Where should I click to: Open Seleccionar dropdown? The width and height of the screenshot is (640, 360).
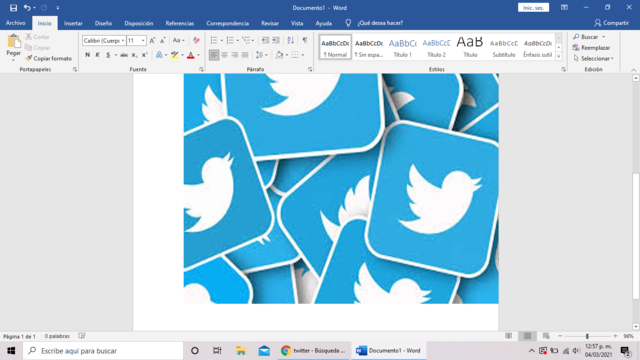click(x=593, y=58)
